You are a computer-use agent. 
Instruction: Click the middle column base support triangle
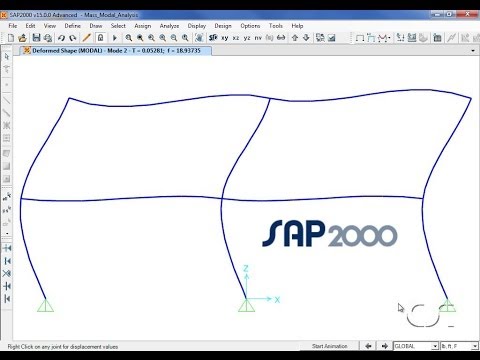[246, 305]
